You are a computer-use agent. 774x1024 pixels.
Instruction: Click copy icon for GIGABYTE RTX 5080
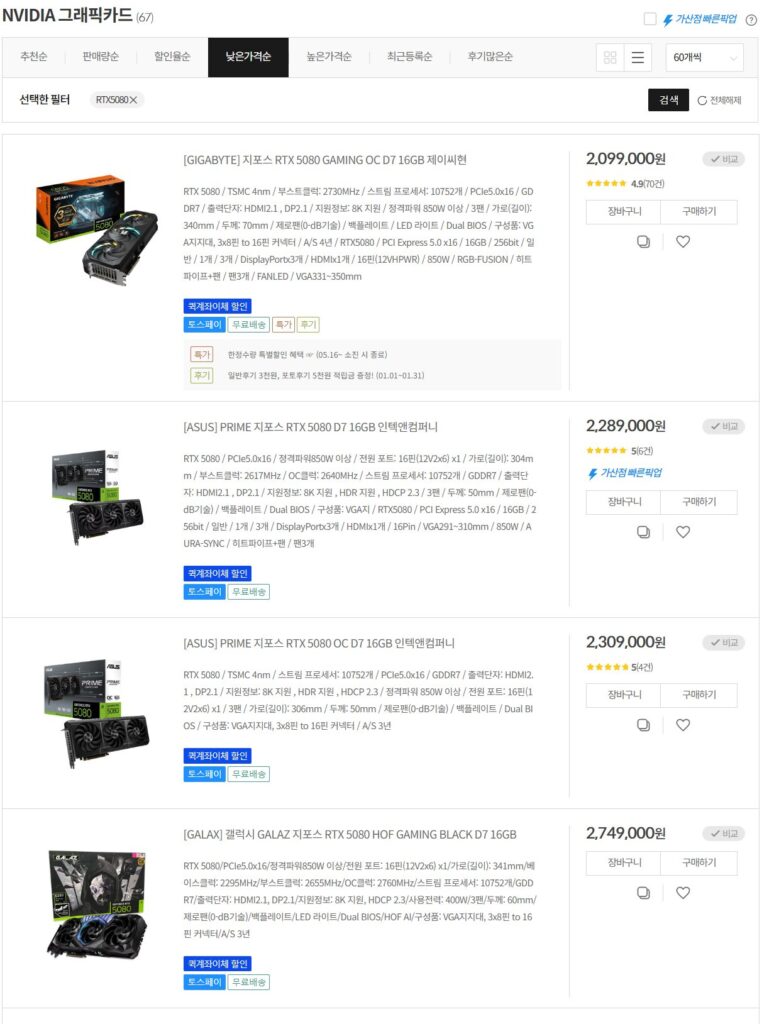point(643,242)
